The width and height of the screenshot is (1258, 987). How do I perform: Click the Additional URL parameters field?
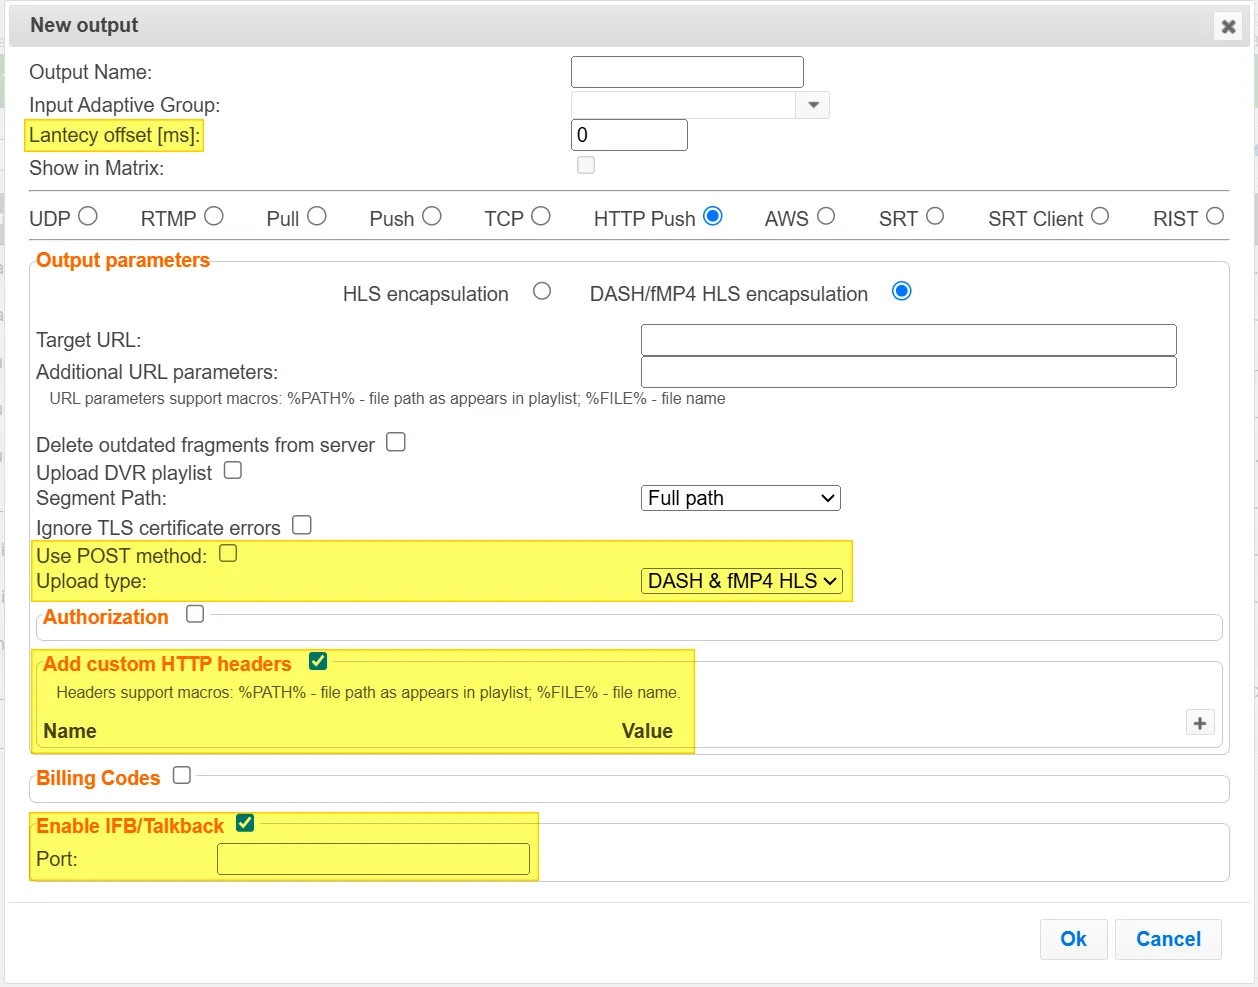click(908, 372)
